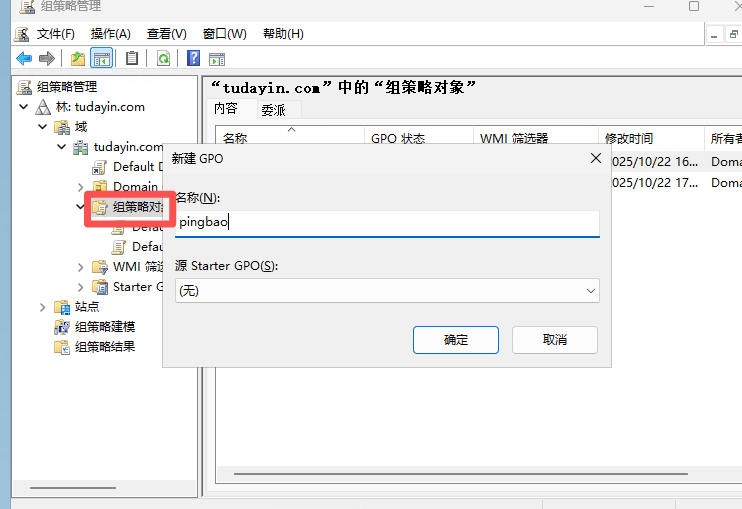The width and height of the screenshot is (742, 509).
Task: Click the Forward arrow toolbar icon
Action: click(46, 58)
